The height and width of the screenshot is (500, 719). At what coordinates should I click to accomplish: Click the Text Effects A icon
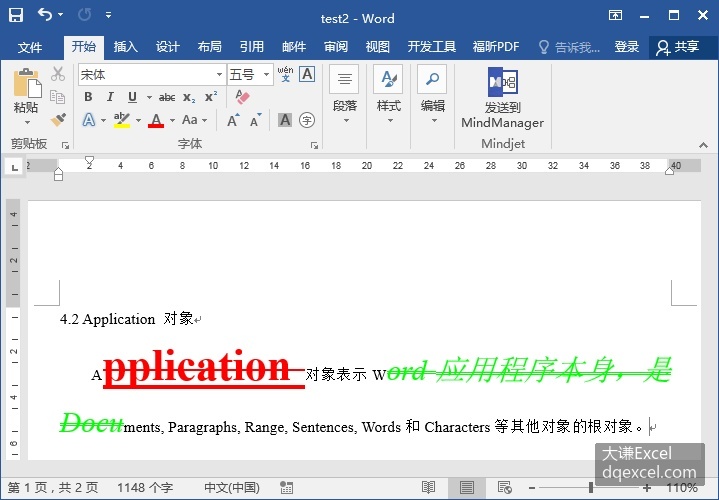89,120
